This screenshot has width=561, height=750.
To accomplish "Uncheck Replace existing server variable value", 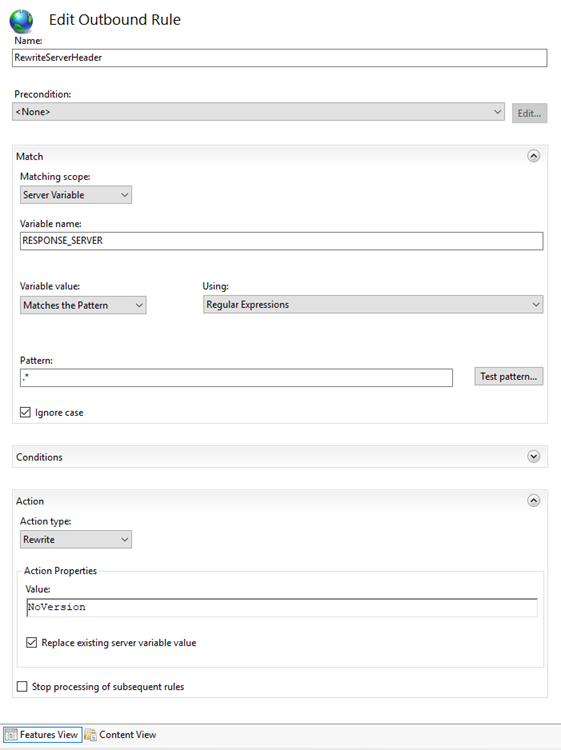I will 32,642.
